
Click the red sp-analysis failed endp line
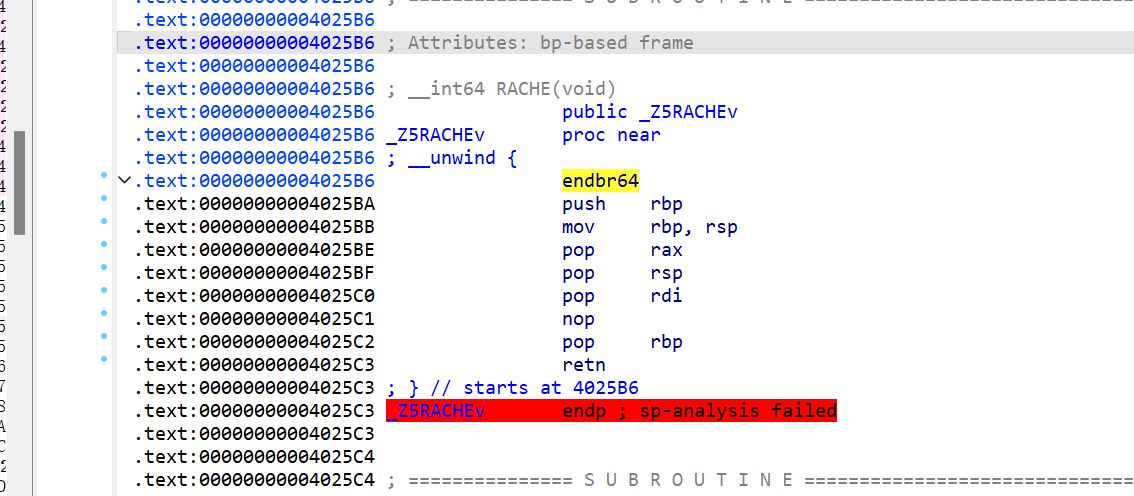(610, 411)
